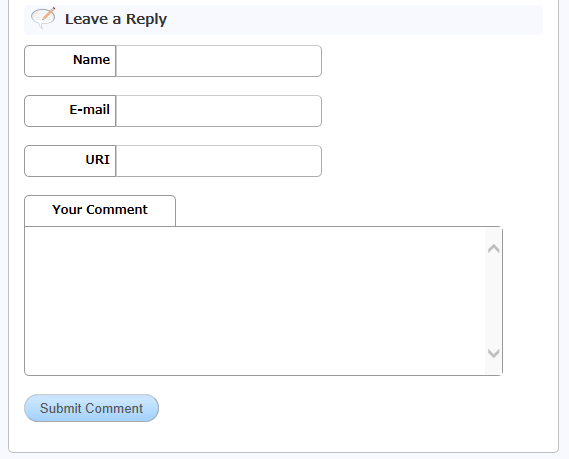Click the comment area scrollbar track
The image size is (569, 459).
494,301
